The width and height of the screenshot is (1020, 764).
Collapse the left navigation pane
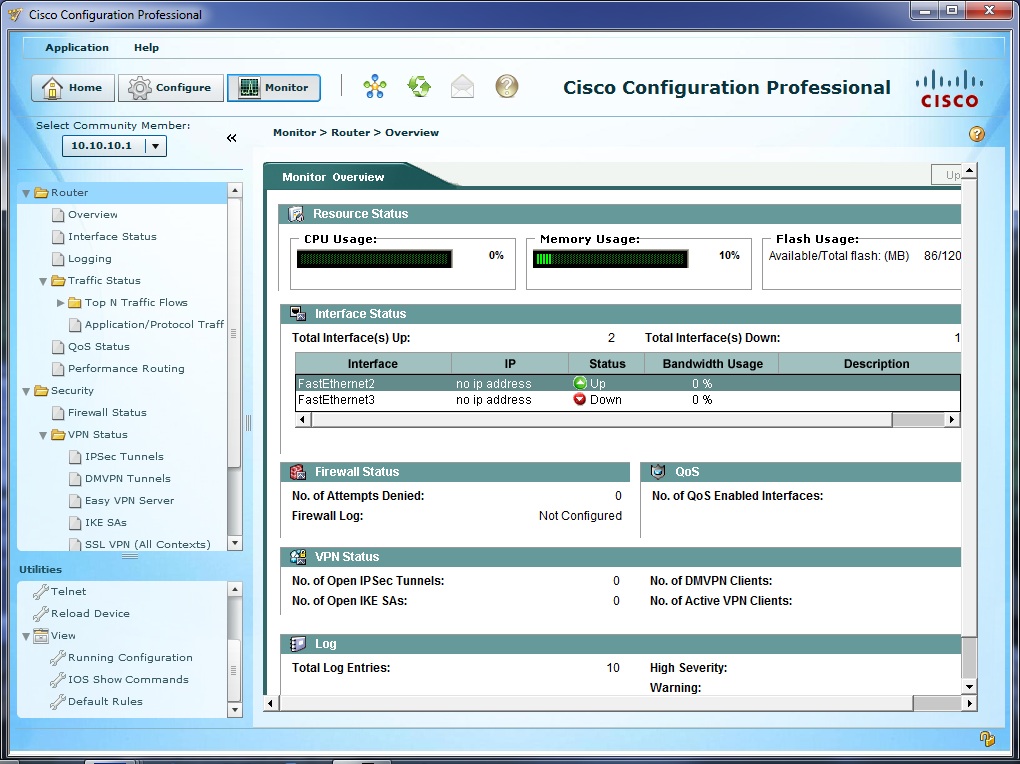click(x=232, y=138)
